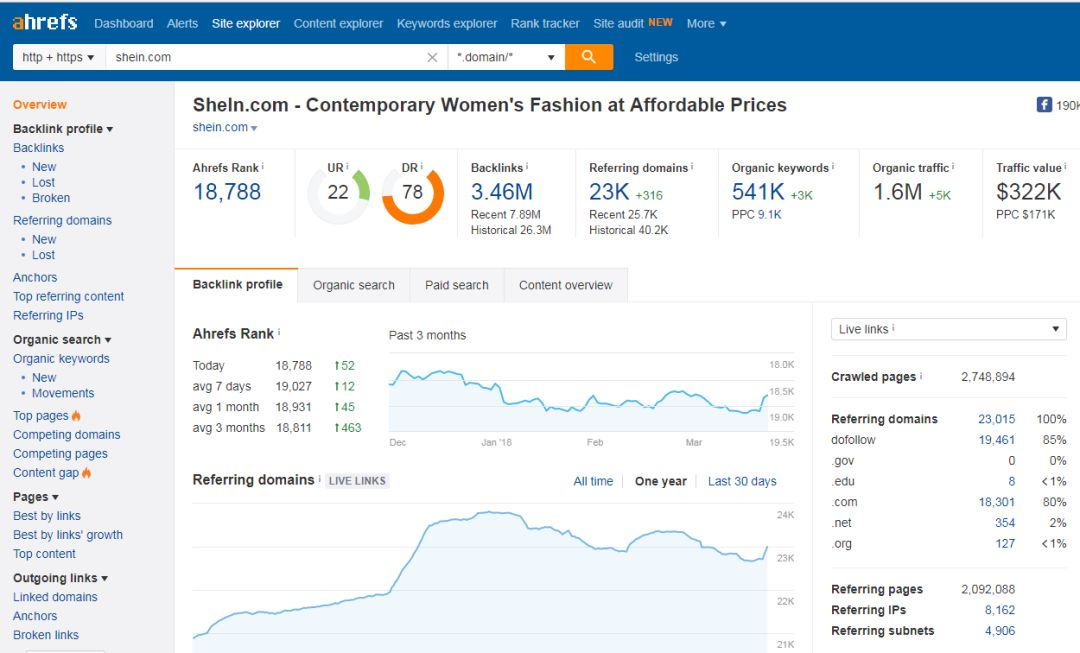Click the Backlinks info icon
The width and height of the screenshot is (1080, 653).
click(527, 167)
